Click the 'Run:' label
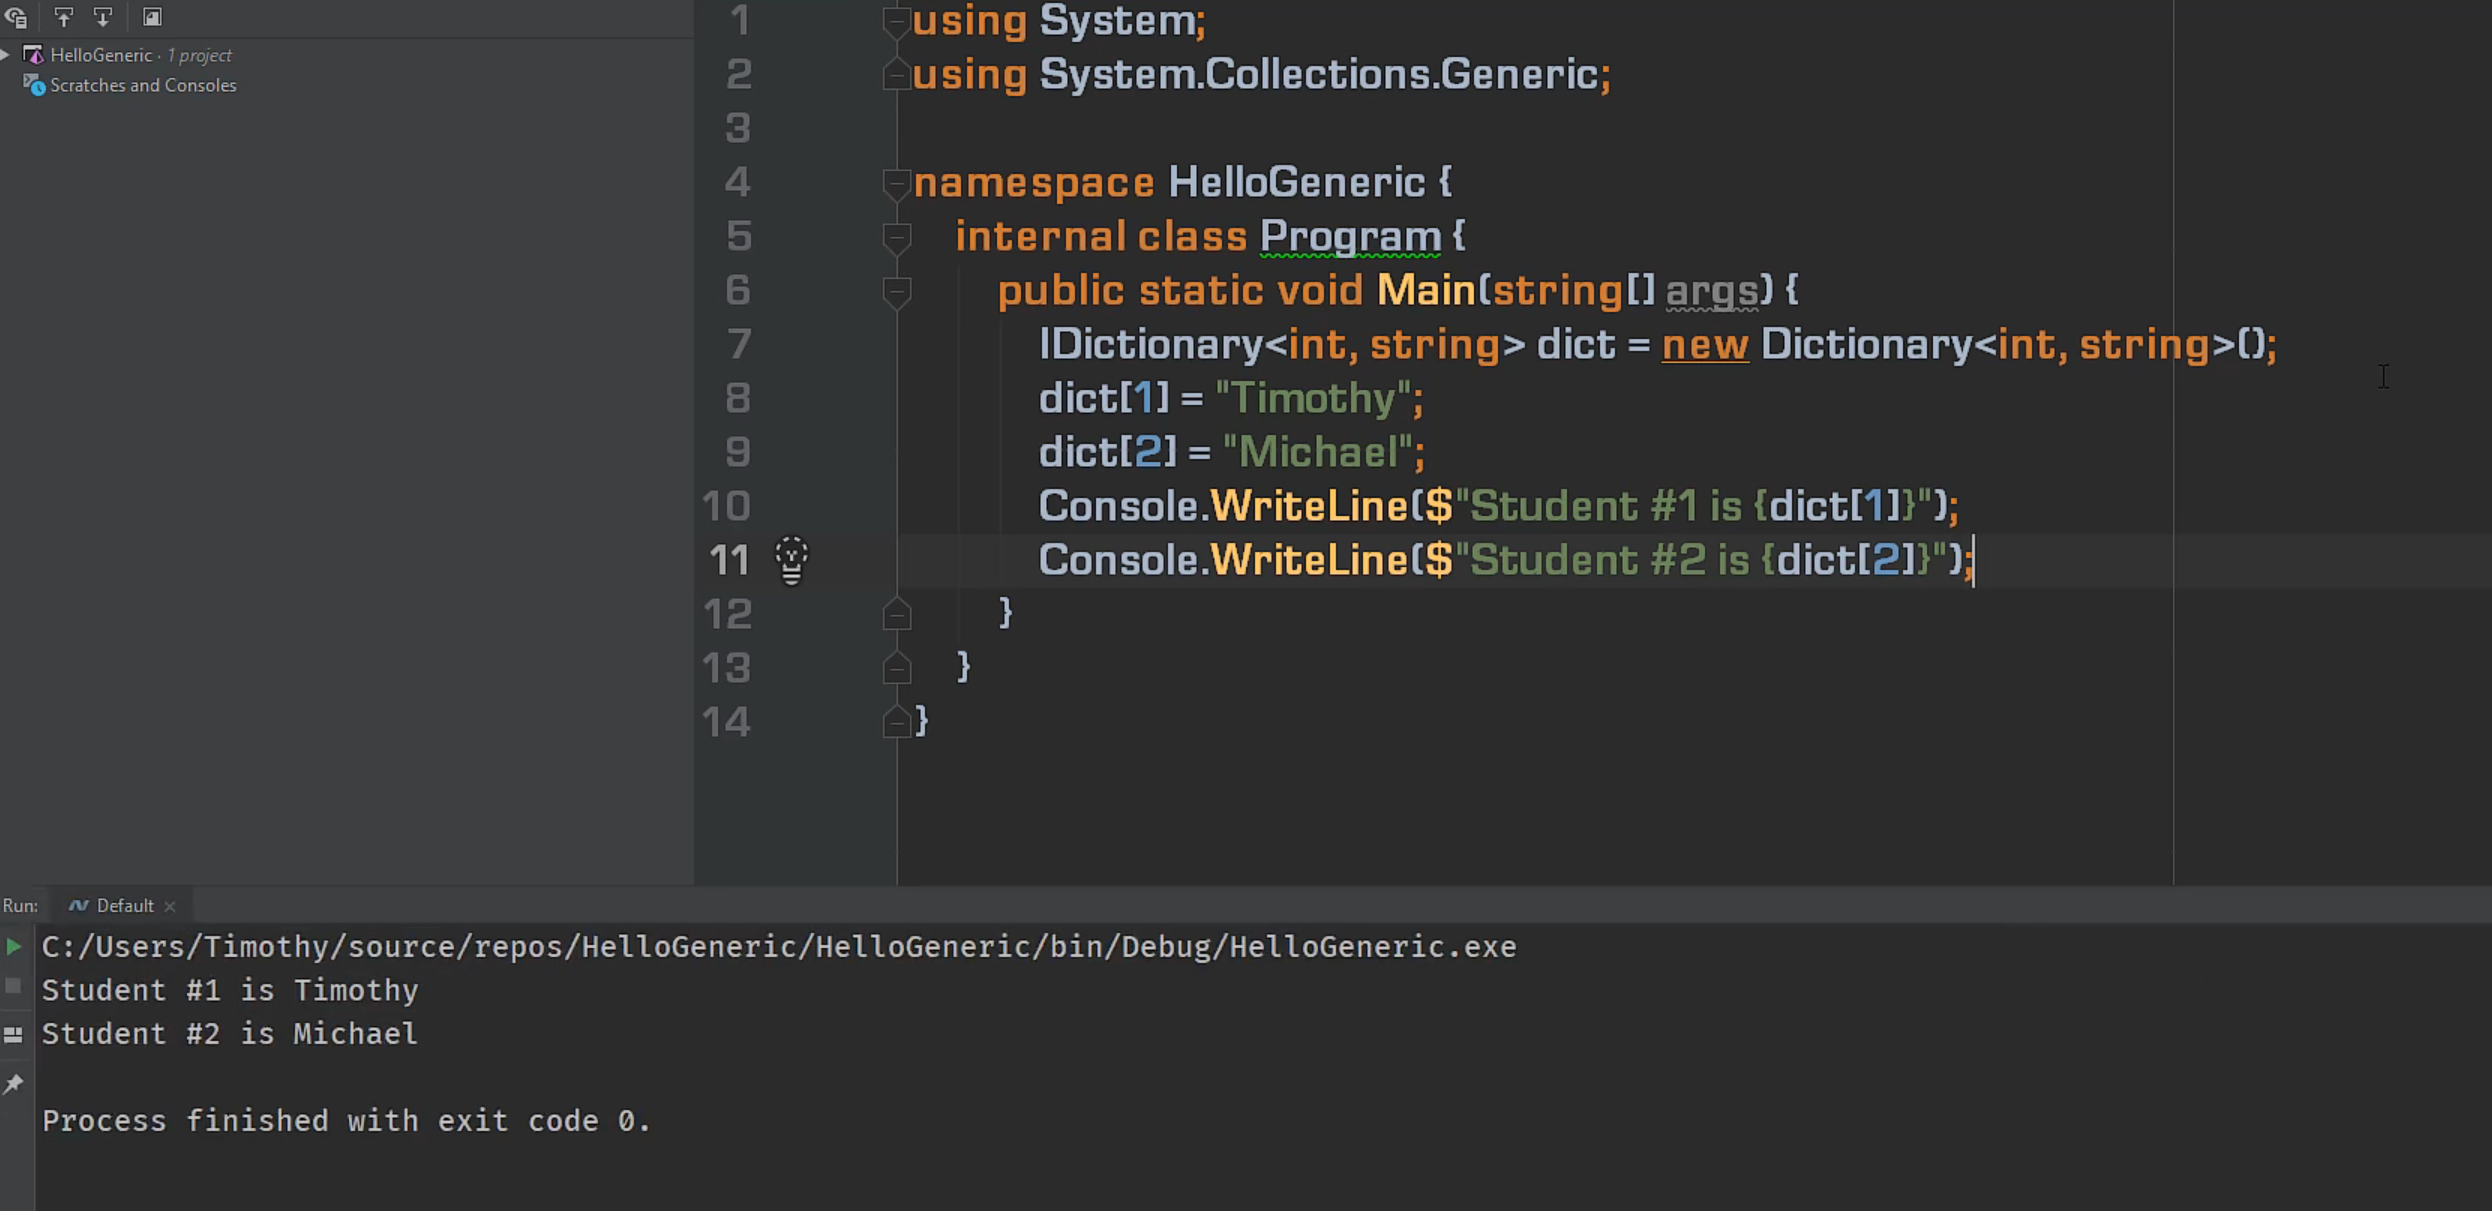The image size is (2492, 1211). (20, 905)
